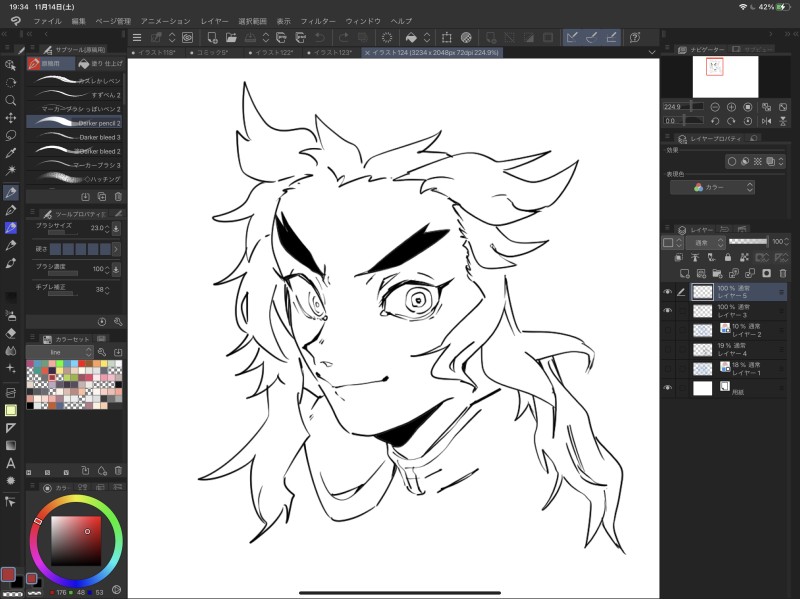
Task: Open the レイヤー menu
Action: coord(214,21)
